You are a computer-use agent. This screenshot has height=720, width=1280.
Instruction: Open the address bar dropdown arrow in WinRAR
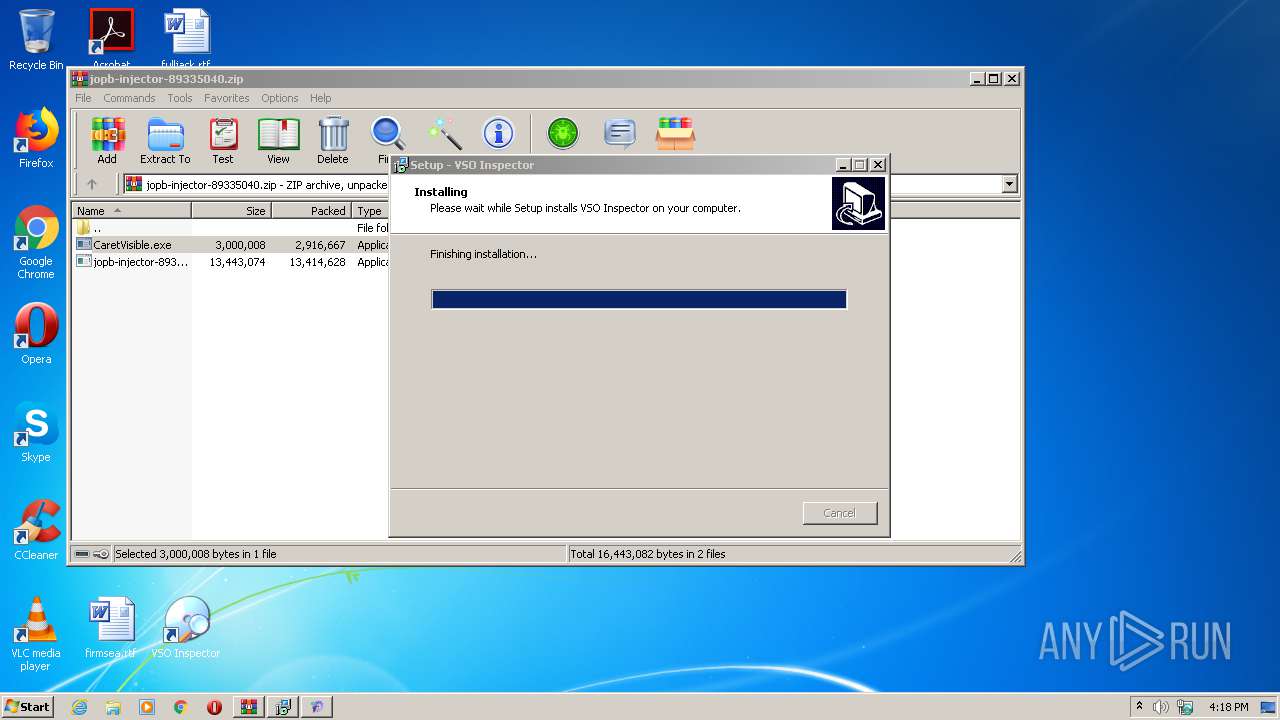(1009, 184)
